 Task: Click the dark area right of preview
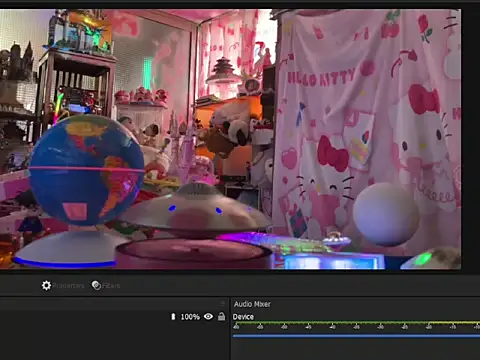[471, 140]
